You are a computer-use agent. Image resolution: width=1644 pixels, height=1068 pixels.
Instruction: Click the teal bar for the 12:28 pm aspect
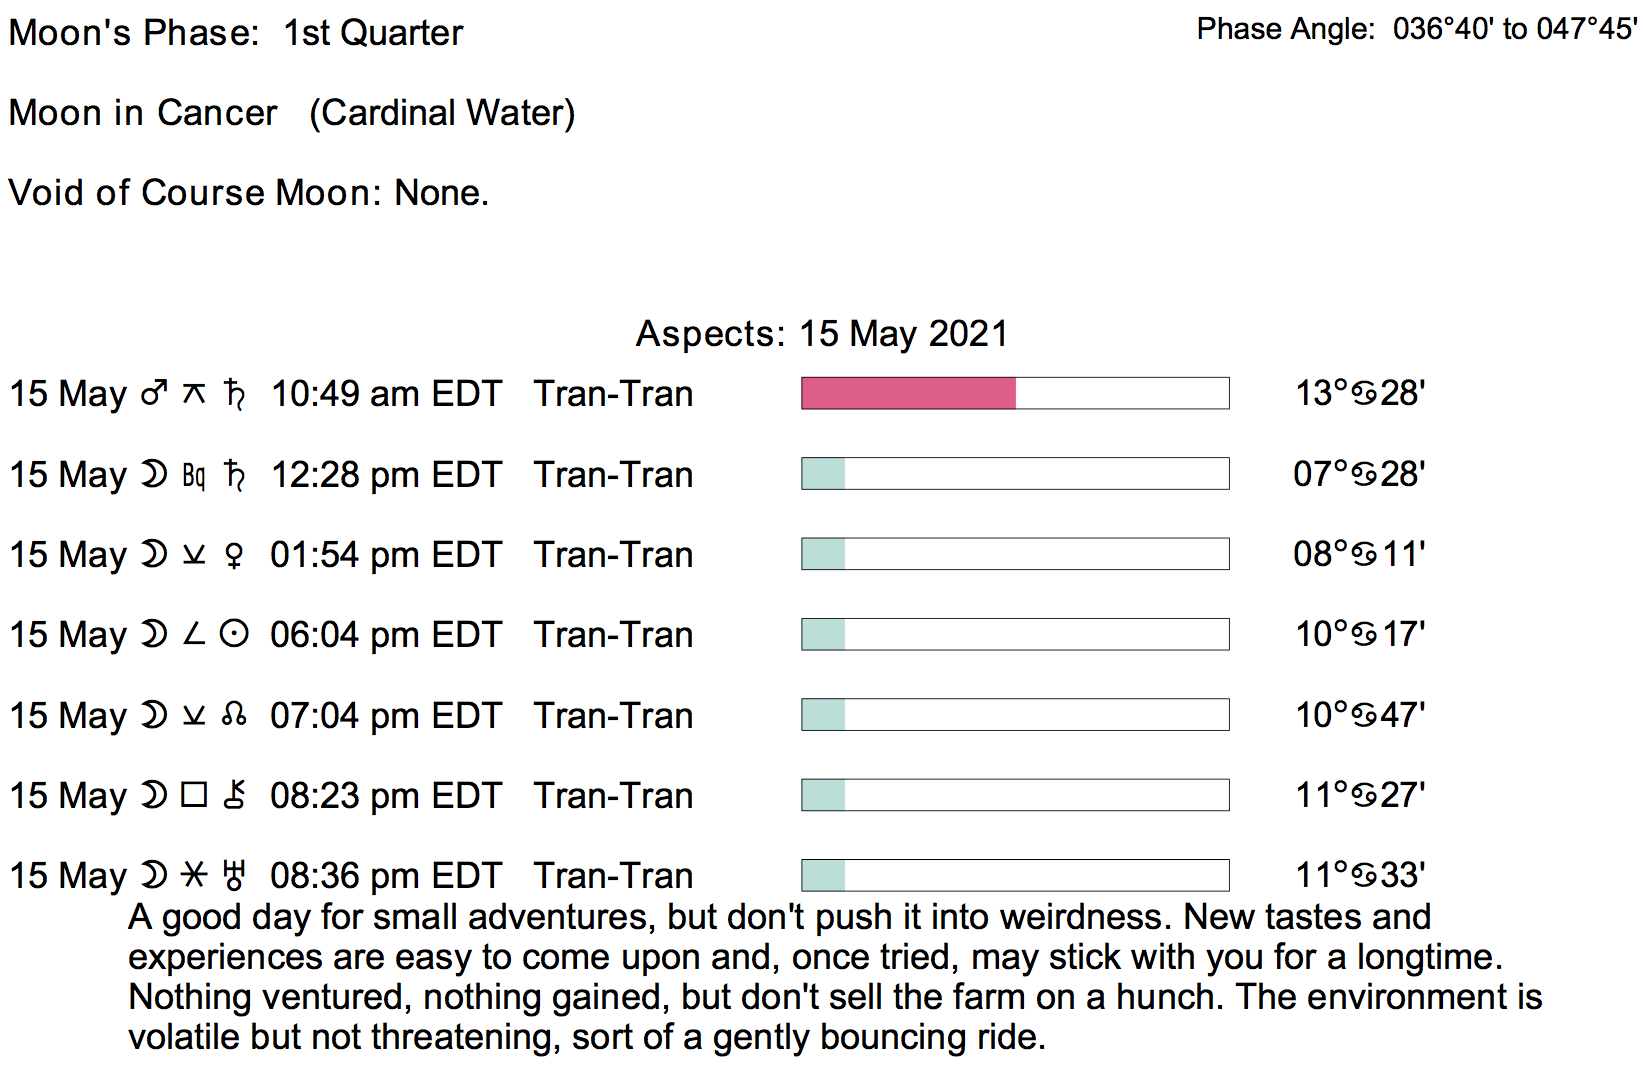tap(823, 474)
